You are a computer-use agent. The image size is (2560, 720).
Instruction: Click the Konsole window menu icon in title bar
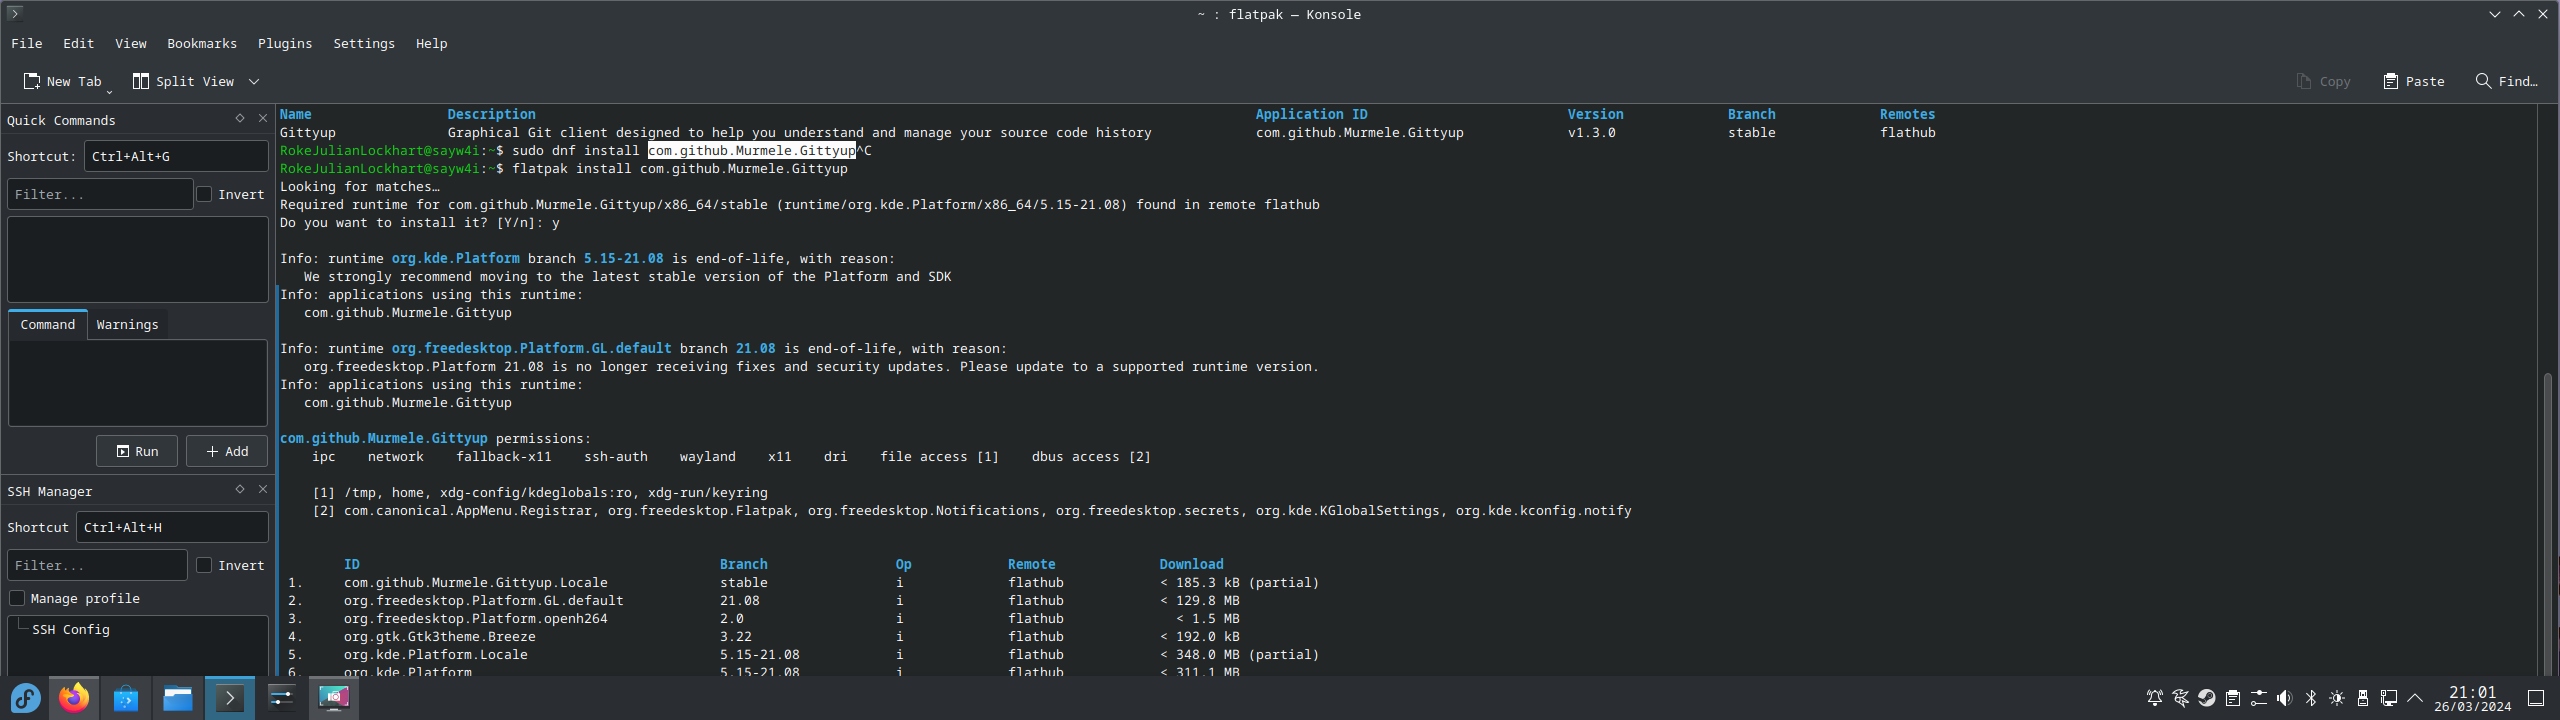pos(14,13)
